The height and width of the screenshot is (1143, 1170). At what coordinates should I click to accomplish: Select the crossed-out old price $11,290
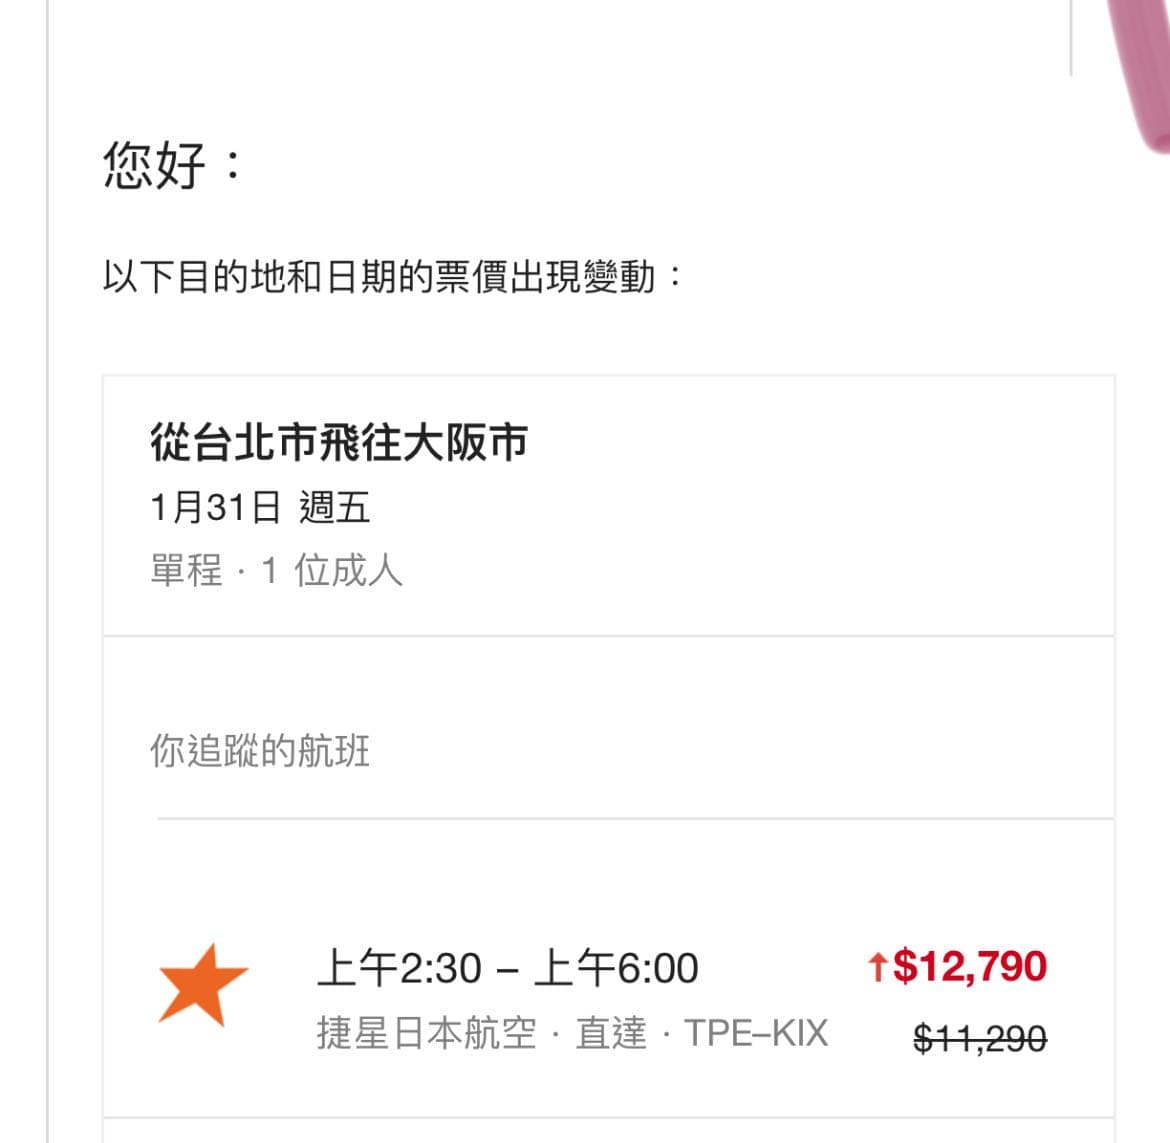980,1039
